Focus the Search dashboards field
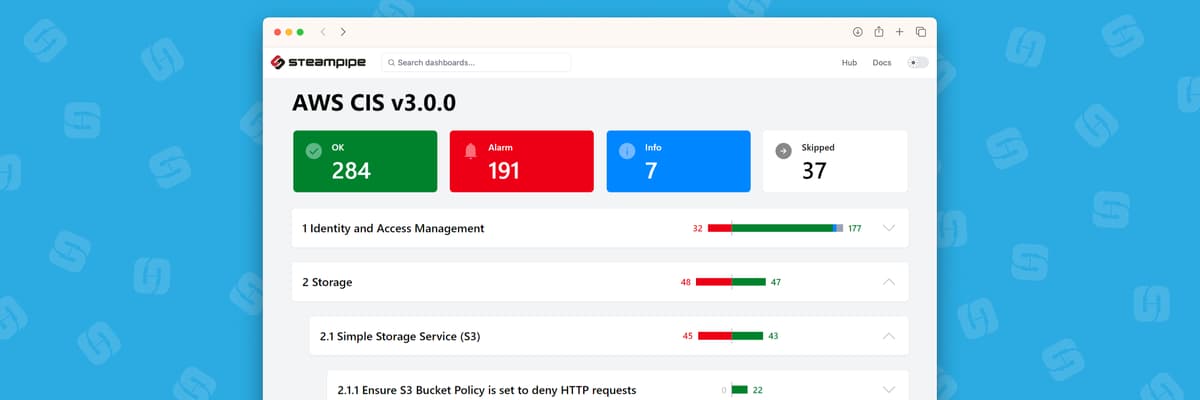 click(x=476, y=62)
